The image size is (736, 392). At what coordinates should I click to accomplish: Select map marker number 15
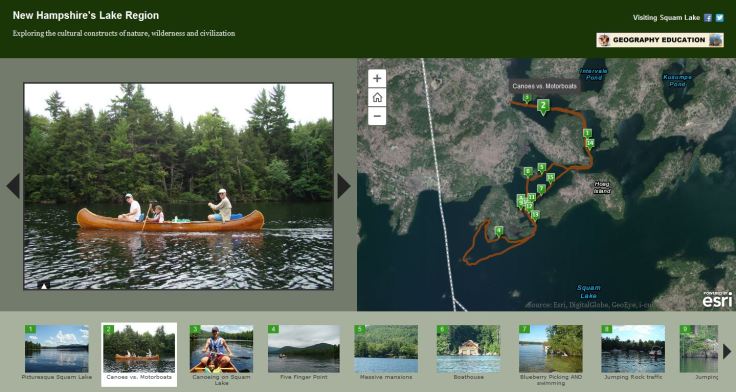[x=551, y=178]
